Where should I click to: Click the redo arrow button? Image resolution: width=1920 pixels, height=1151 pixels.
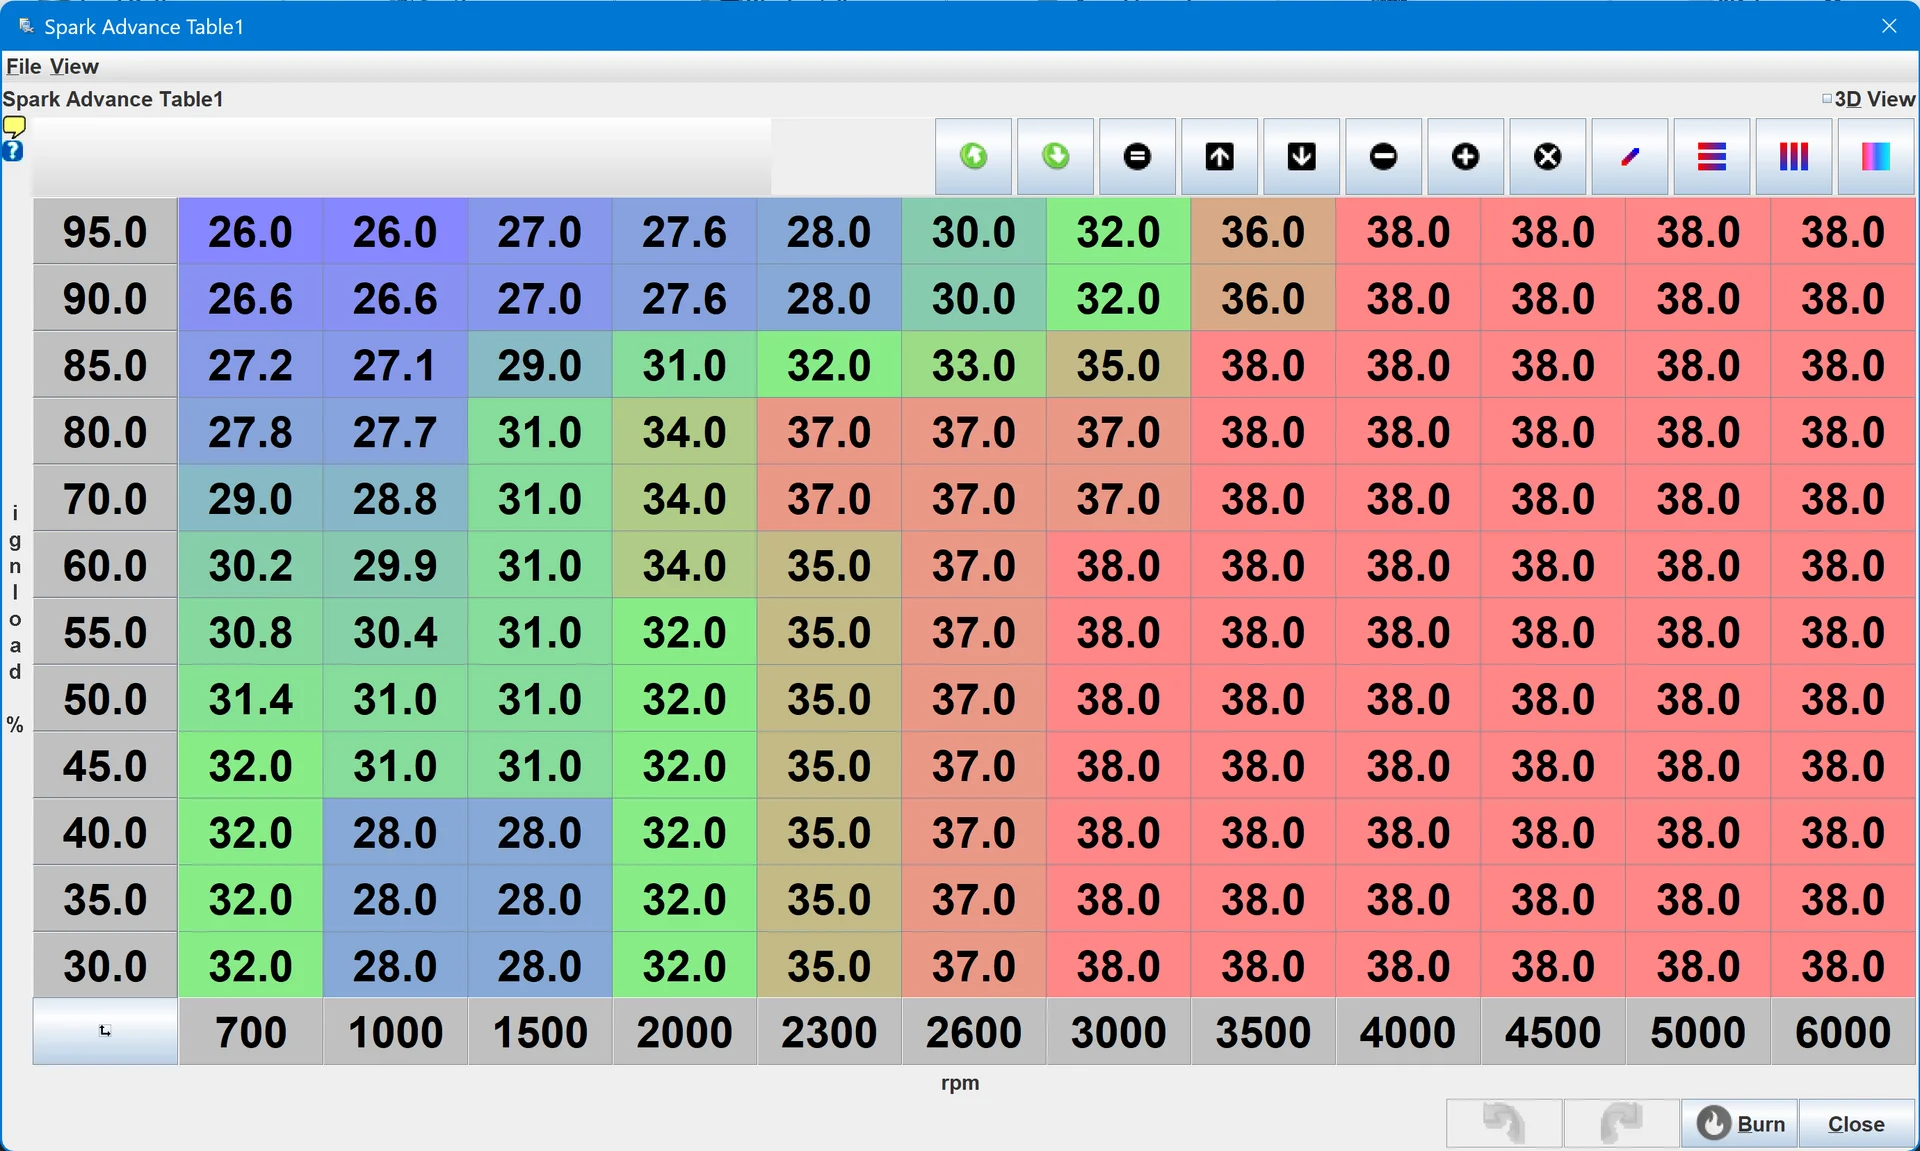point(1621,1123)
